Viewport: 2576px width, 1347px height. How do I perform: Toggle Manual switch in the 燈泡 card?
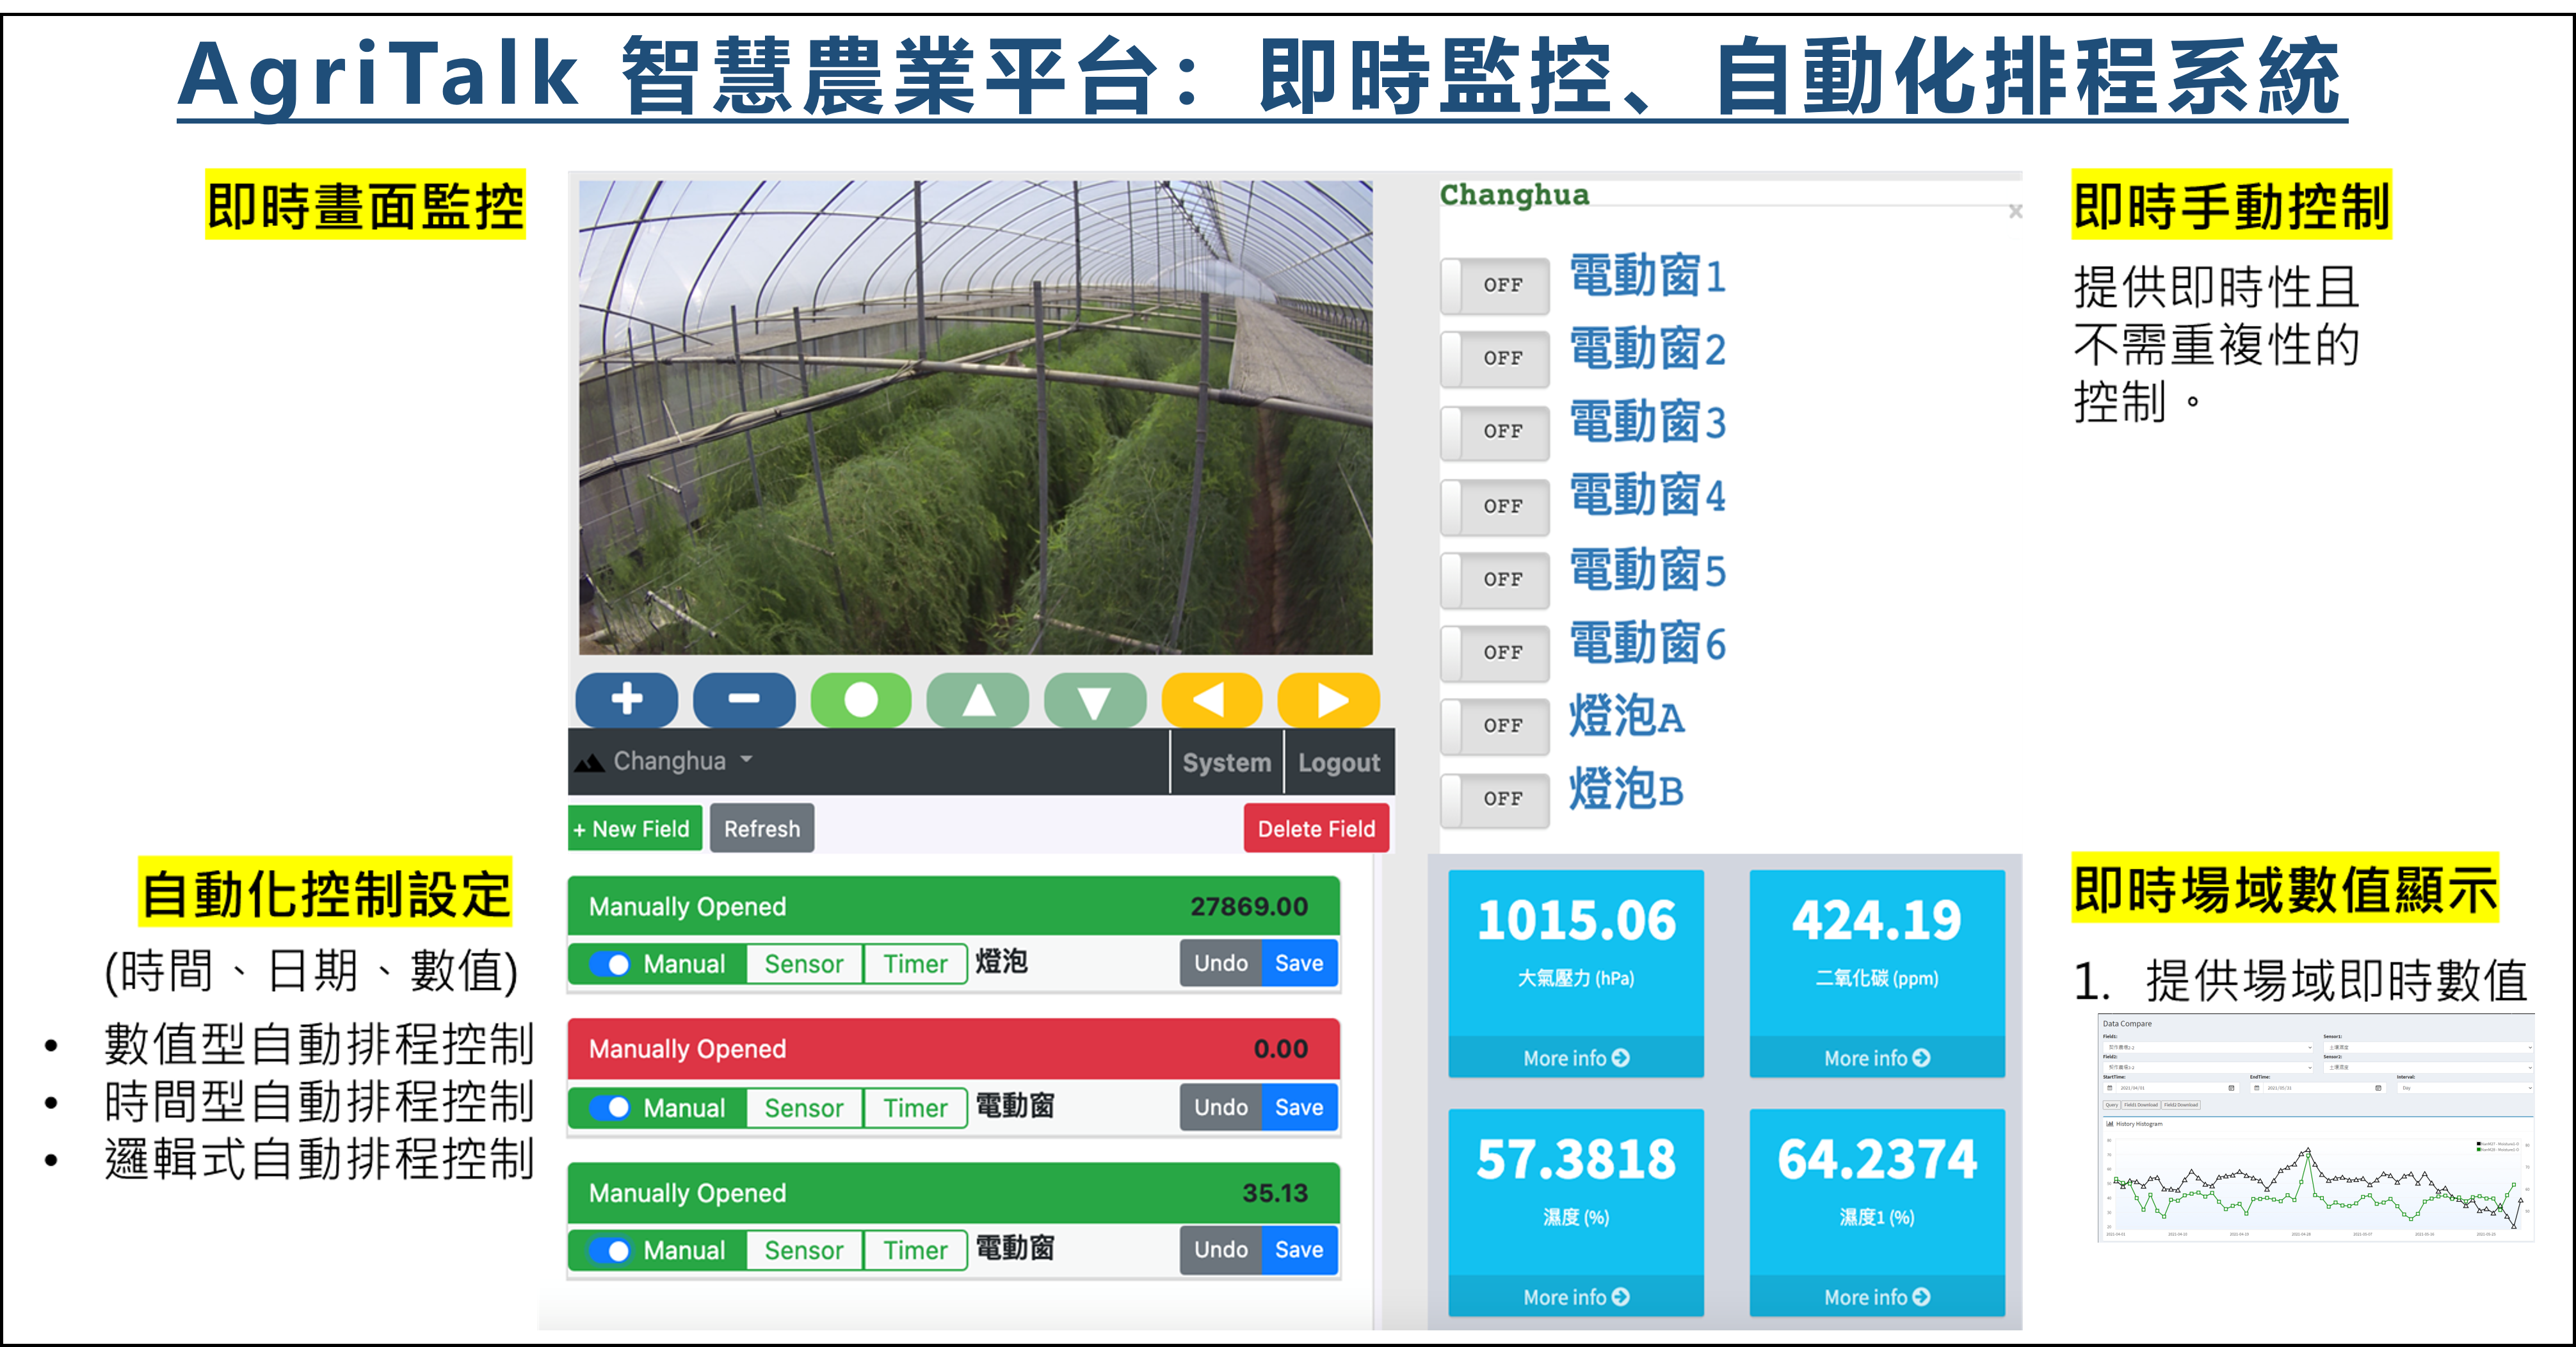610,964
